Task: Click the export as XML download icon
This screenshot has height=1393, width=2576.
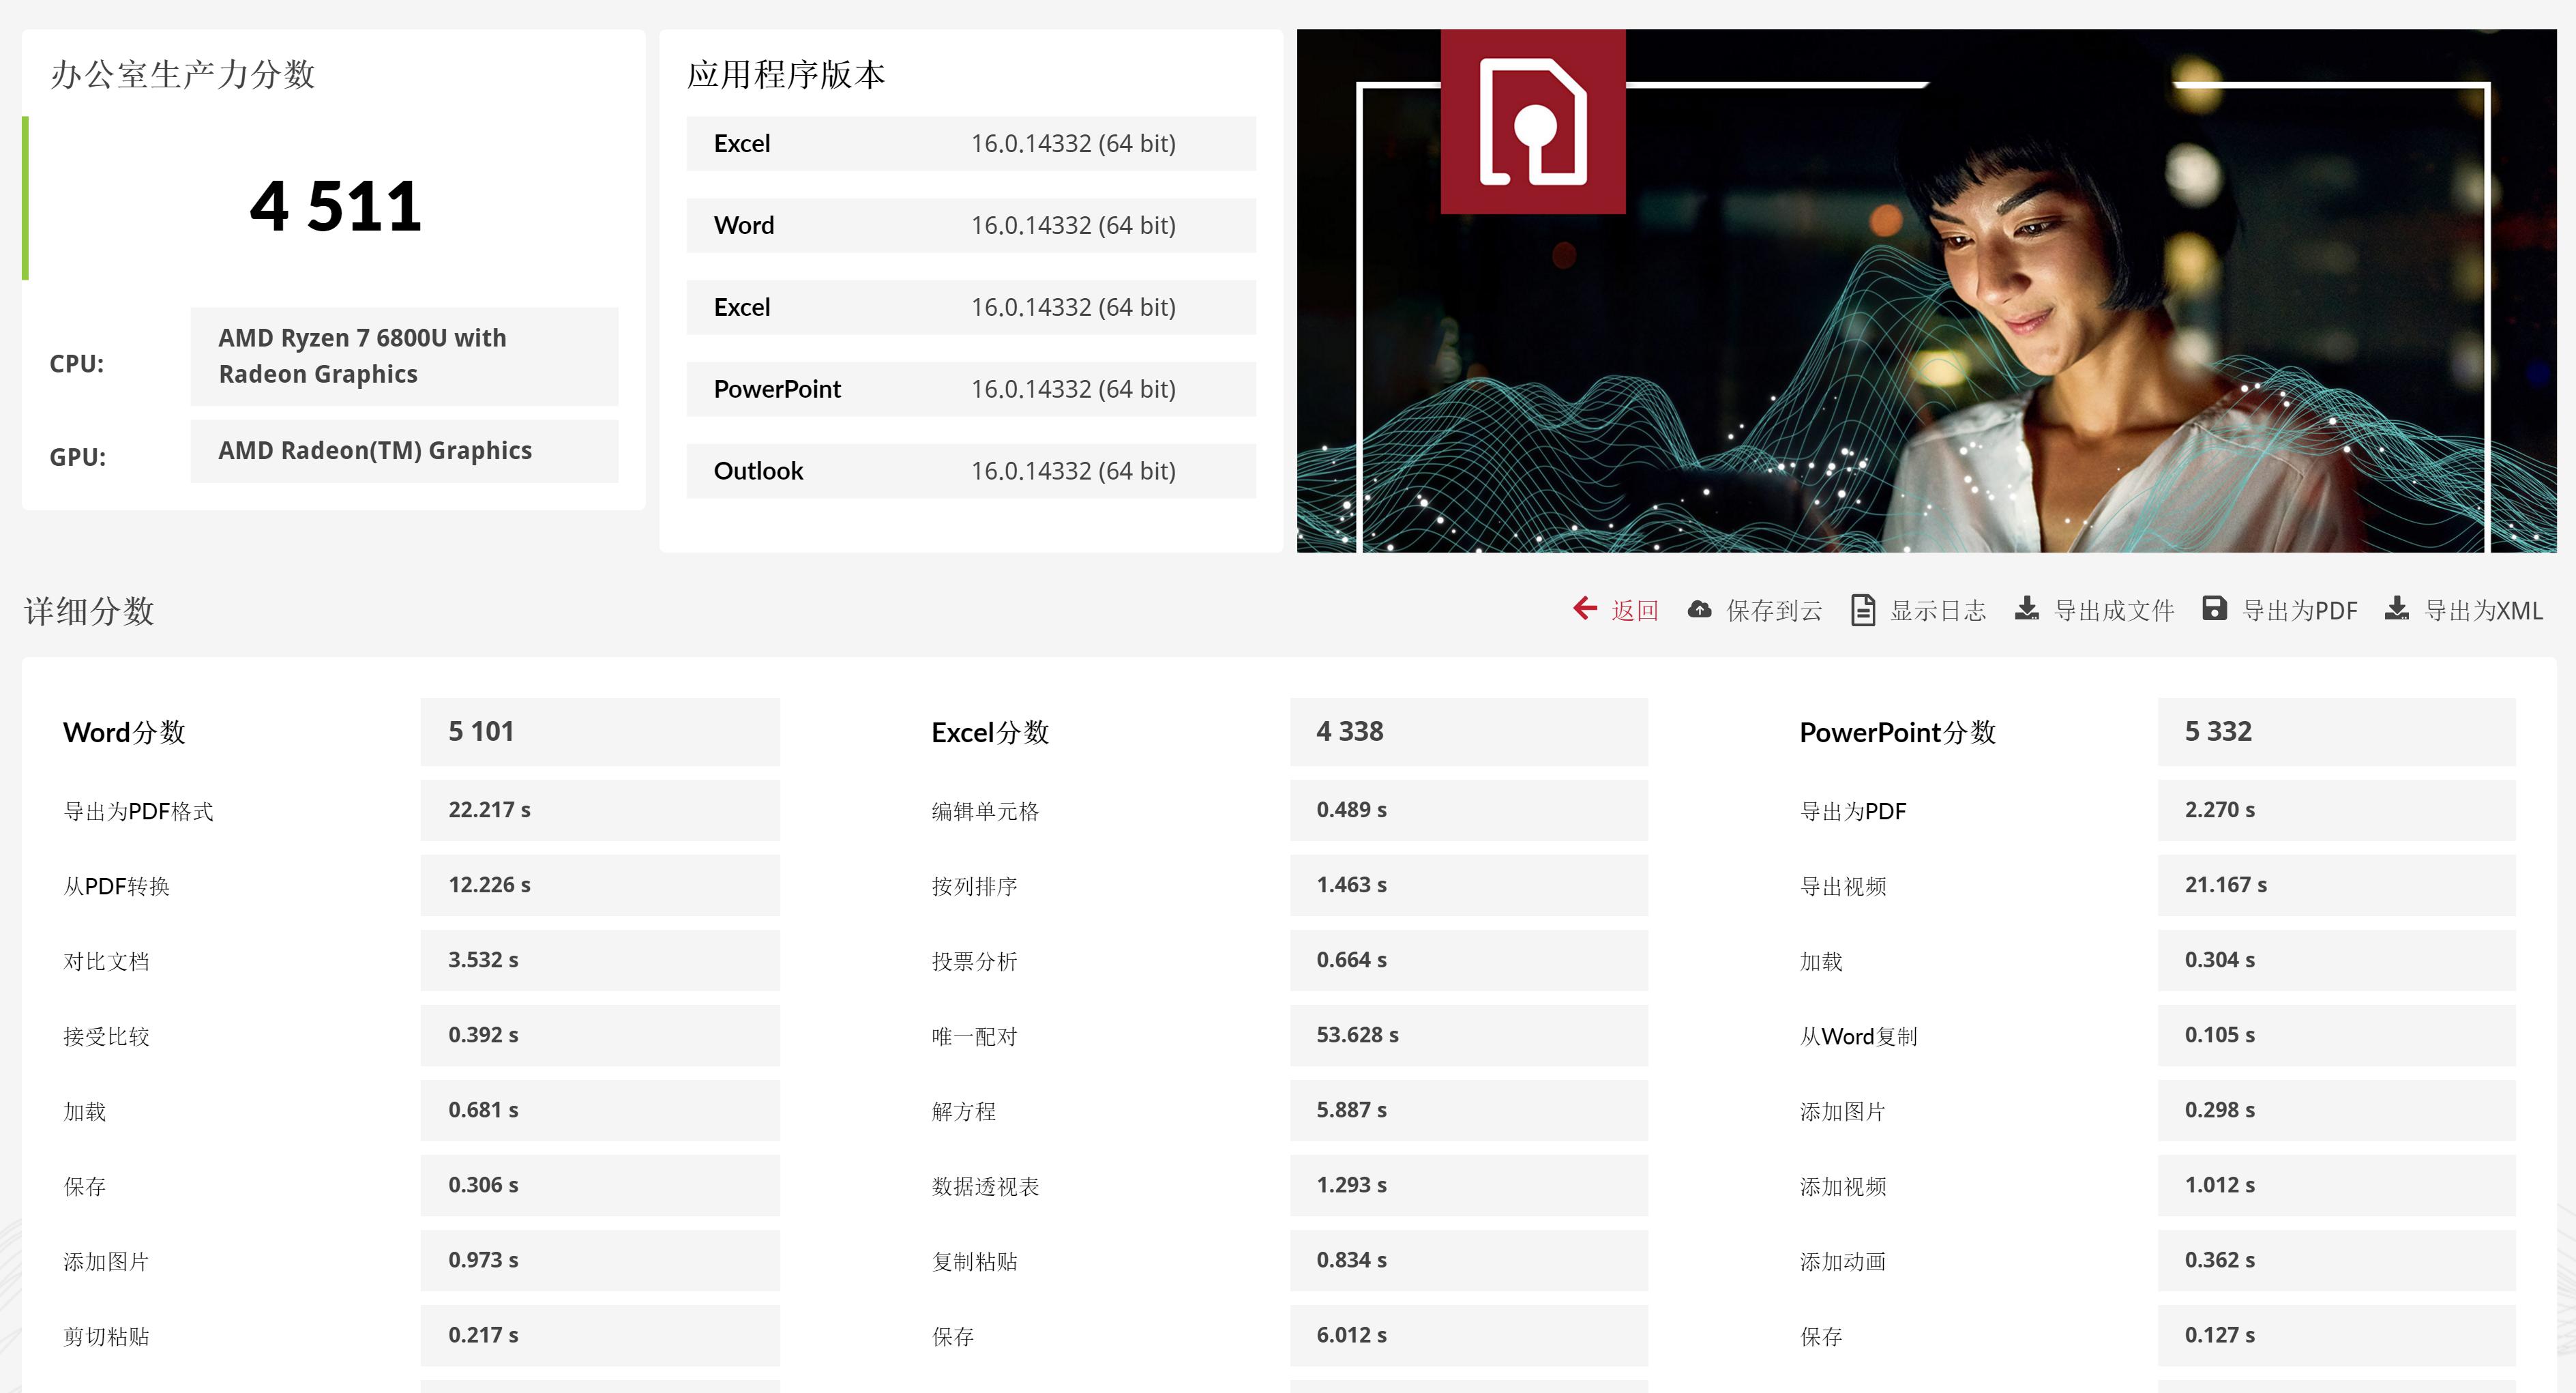Action: click(x=2396, y=609)
